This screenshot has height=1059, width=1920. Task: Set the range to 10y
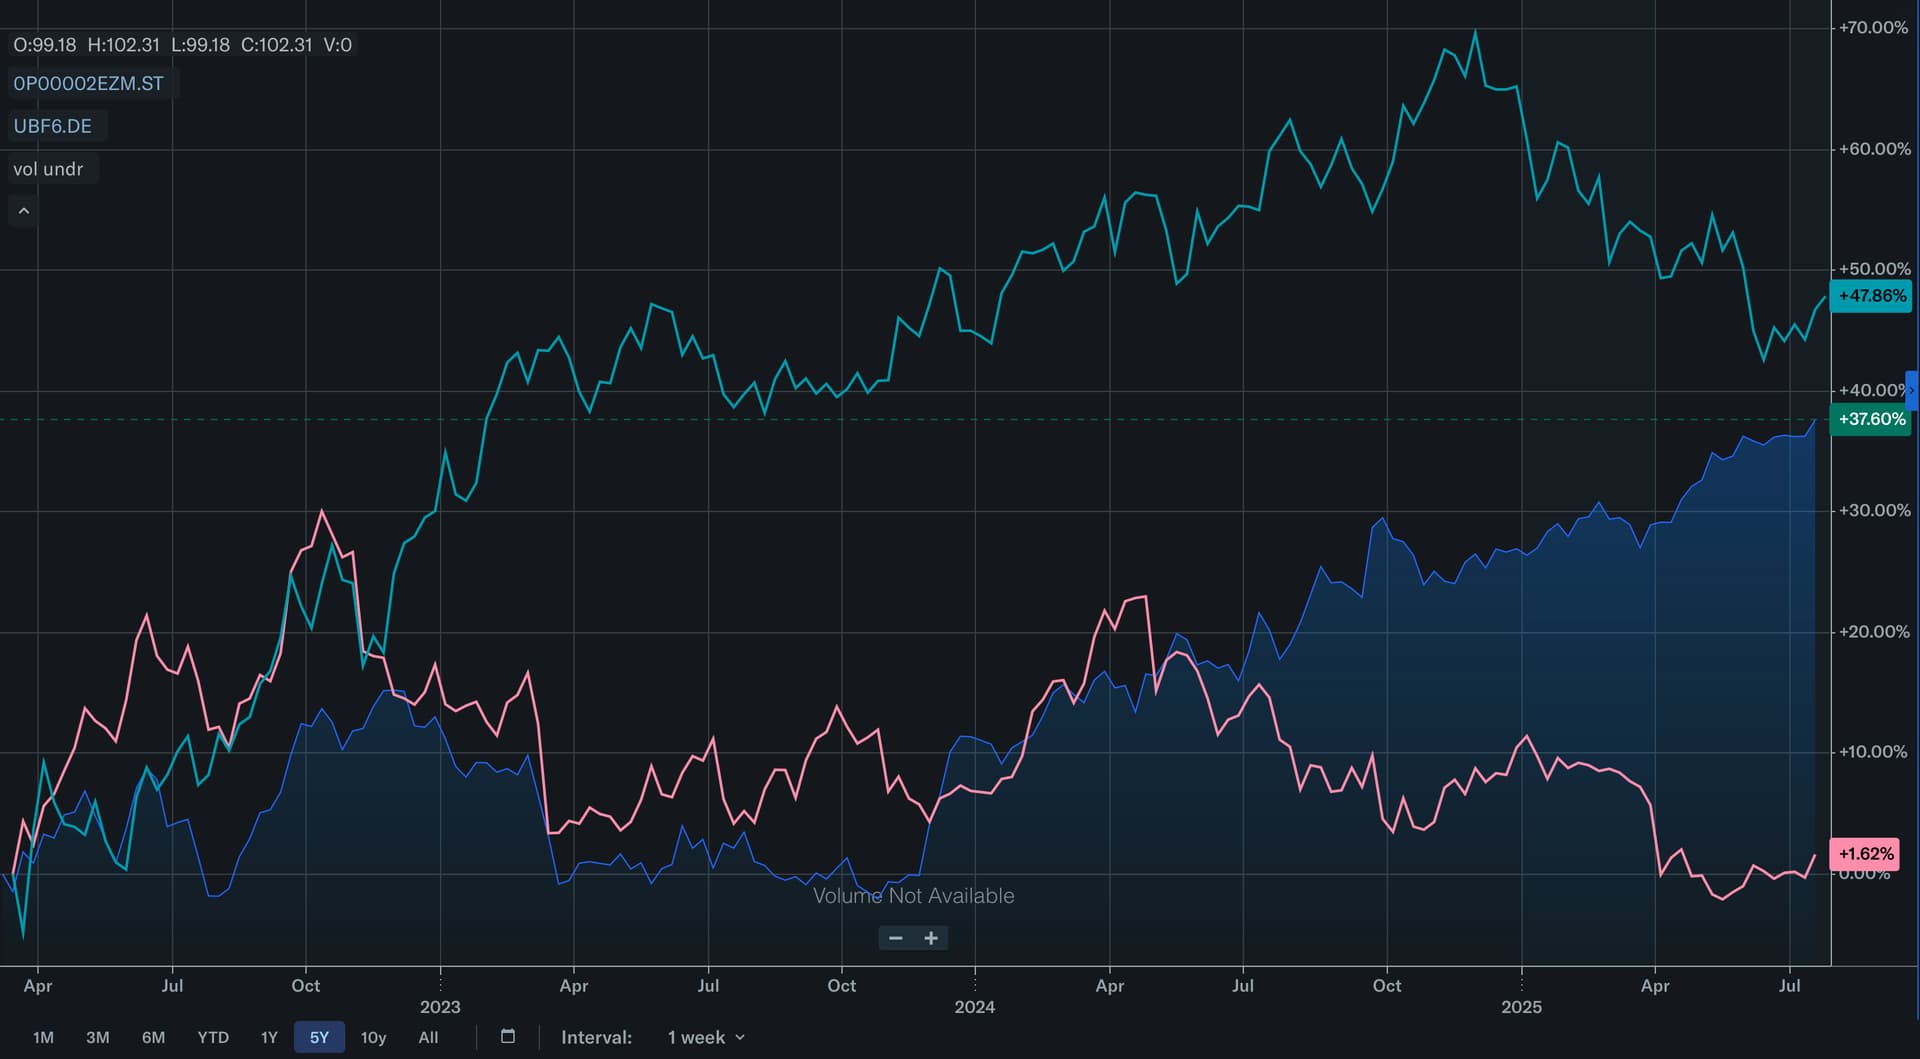coord(373,1037)
